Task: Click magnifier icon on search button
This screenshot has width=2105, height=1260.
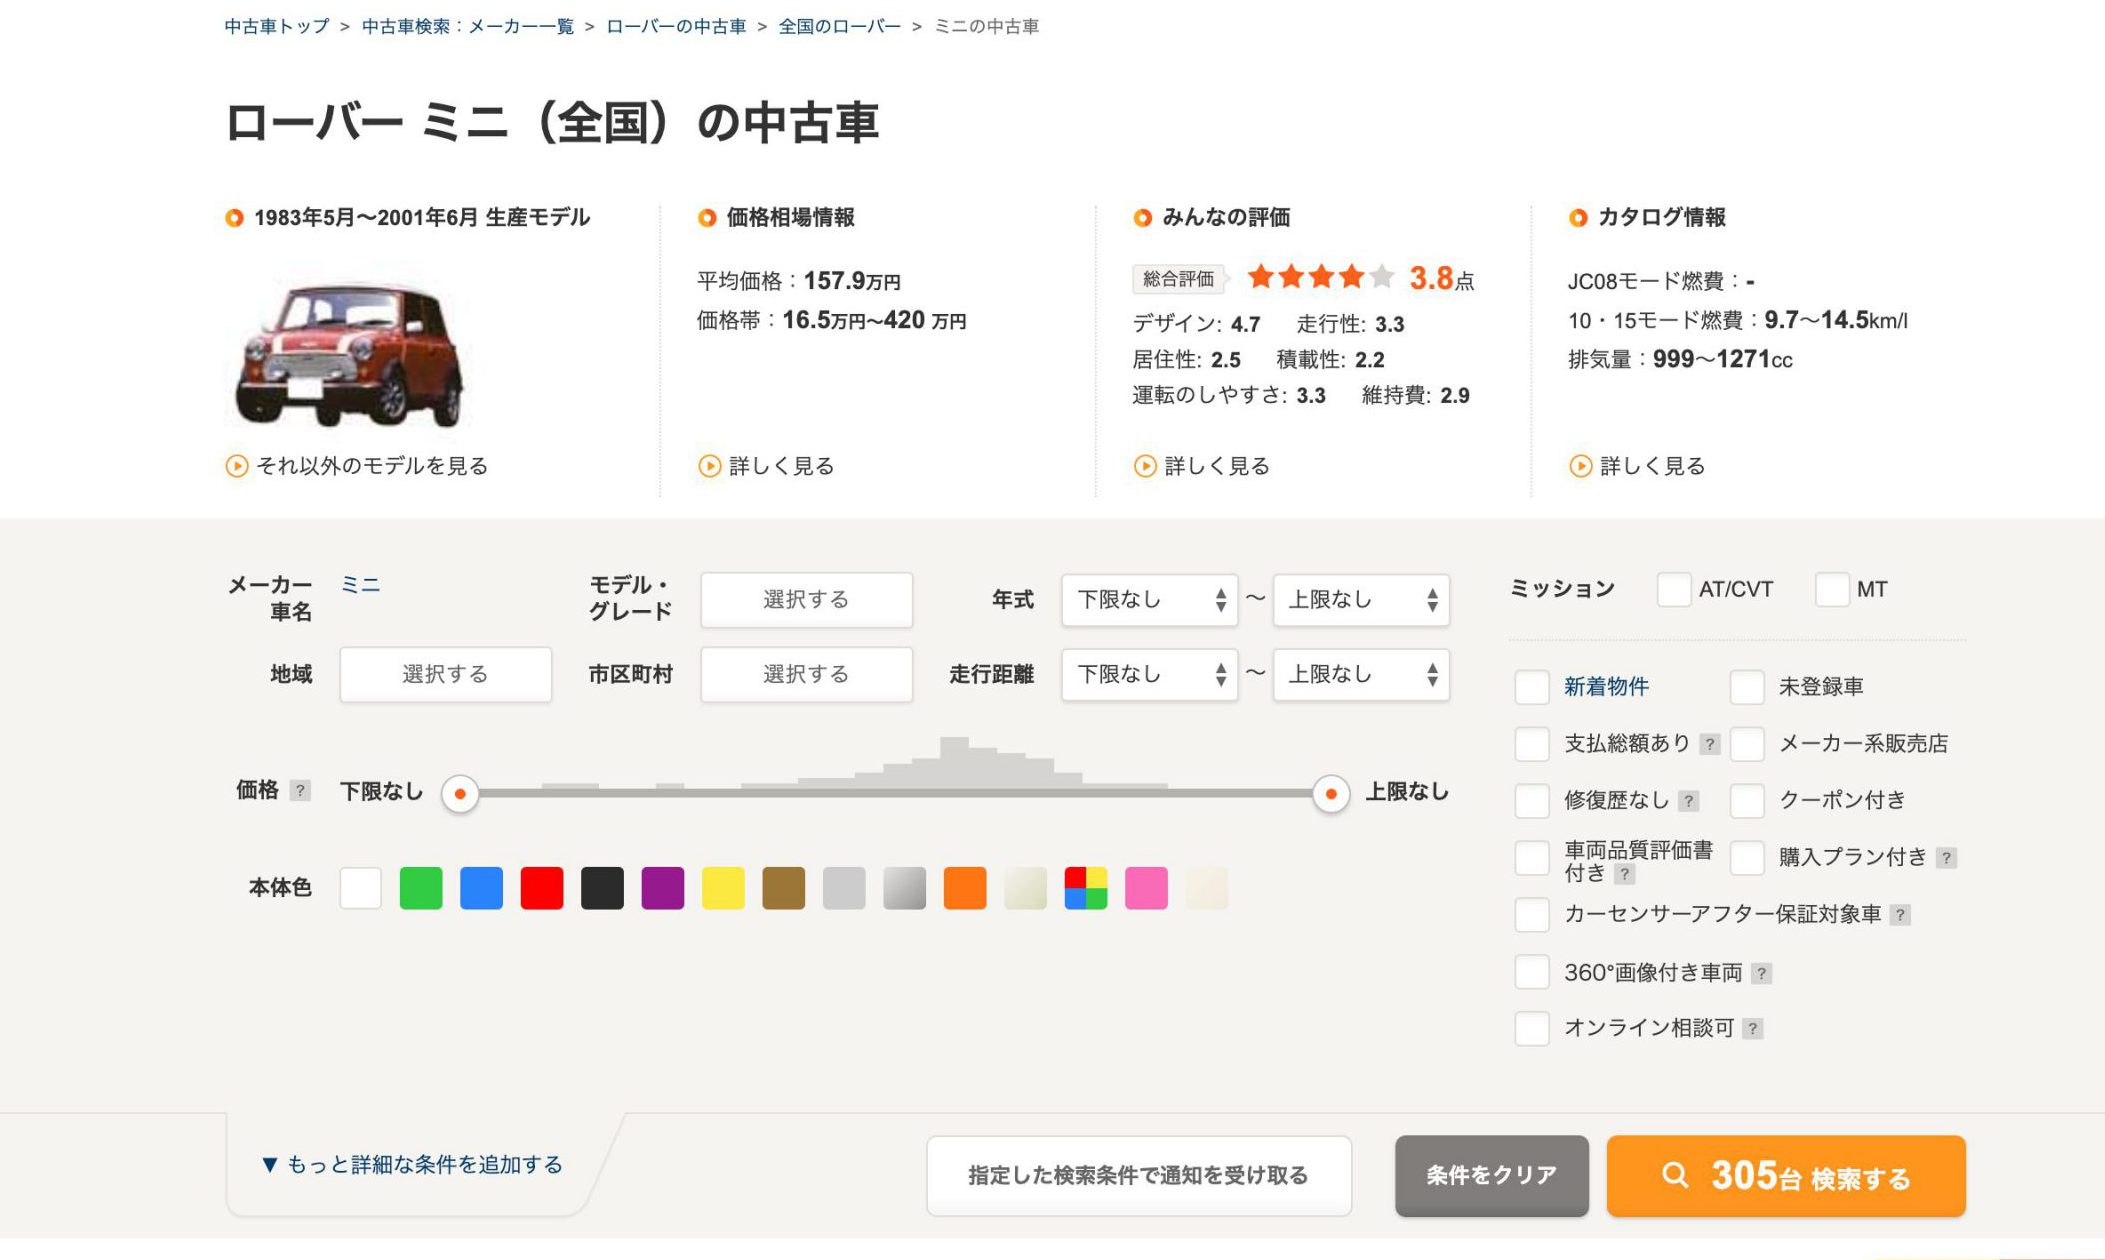Action: coord(1675,1175)
